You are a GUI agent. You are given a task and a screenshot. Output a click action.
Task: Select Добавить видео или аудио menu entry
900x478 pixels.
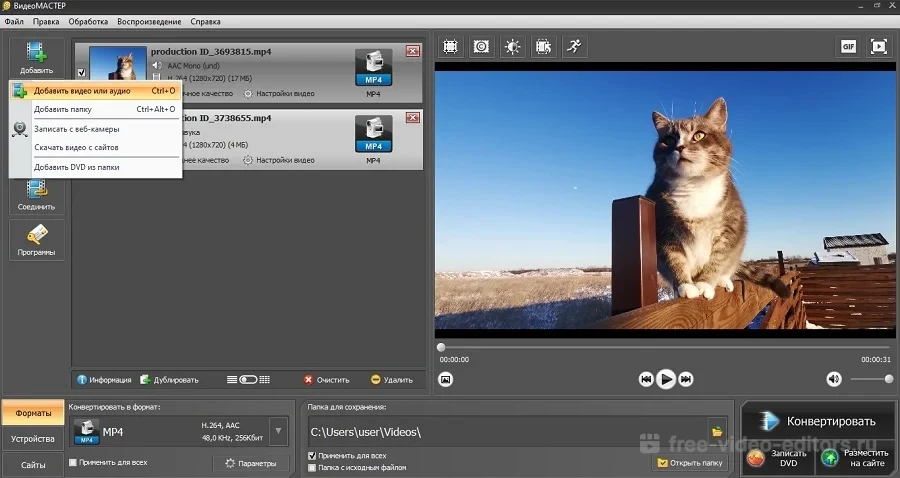(x=82, y=91)
